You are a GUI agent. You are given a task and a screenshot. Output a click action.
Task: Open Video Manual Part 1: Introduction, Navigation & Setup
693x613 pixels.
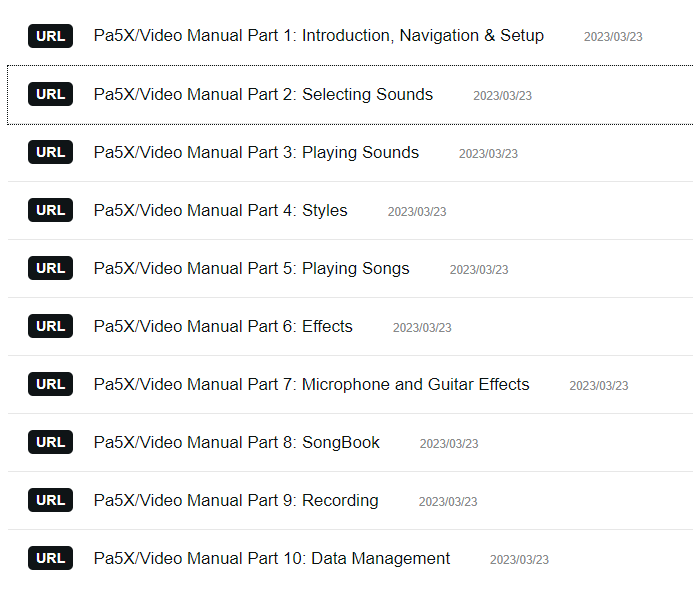click(319, 35)
